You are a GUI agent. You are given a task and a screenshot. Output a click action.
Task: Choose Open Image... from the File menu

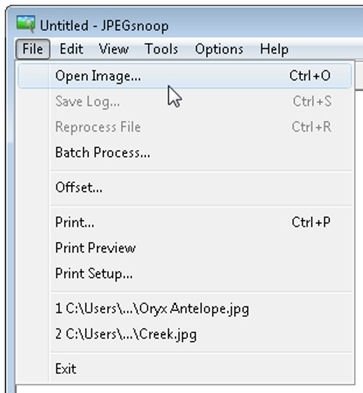pos(185,76)
